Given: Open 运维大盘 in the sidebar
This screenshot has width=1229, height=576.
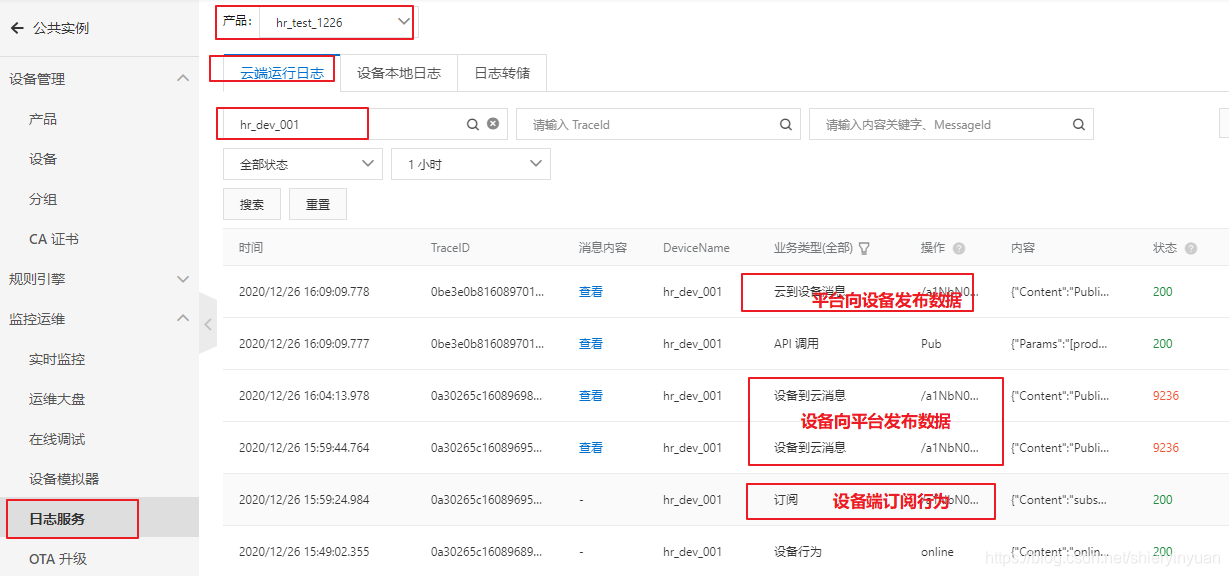Looking at the screenshot, I should pos(57,399).
